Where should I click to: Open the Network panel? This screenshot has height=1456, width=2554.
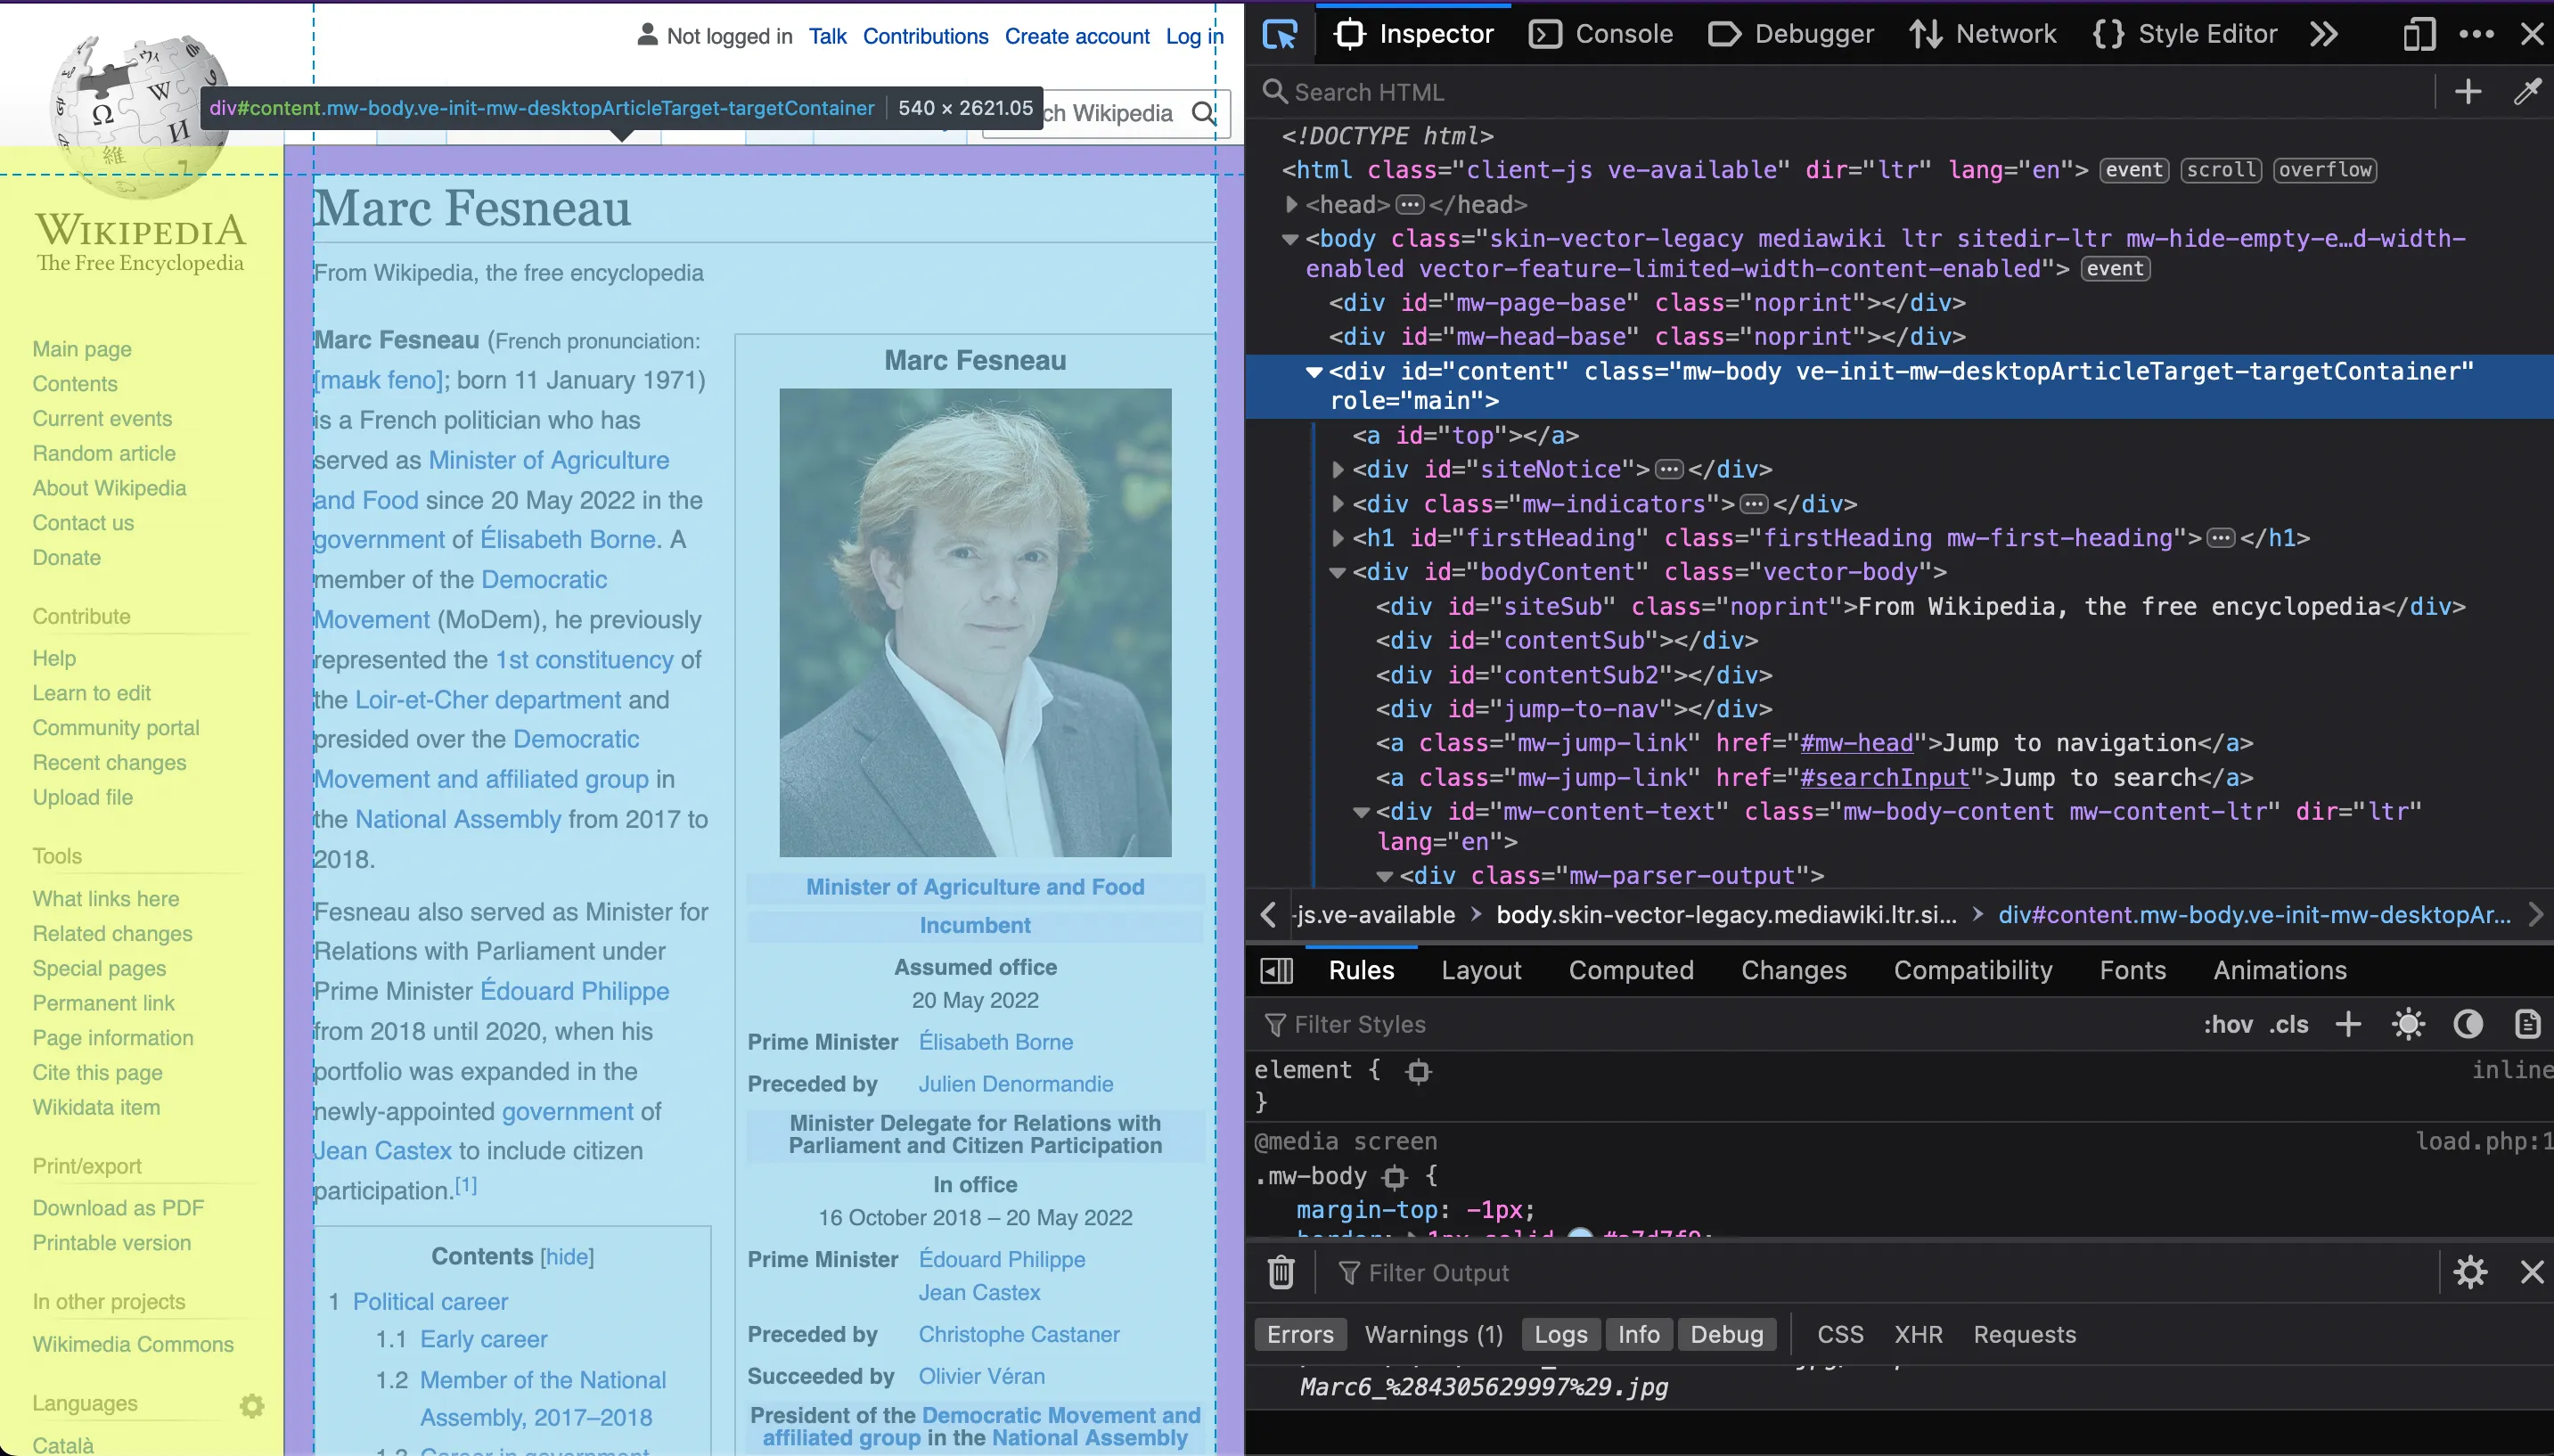pos(2005,33)
